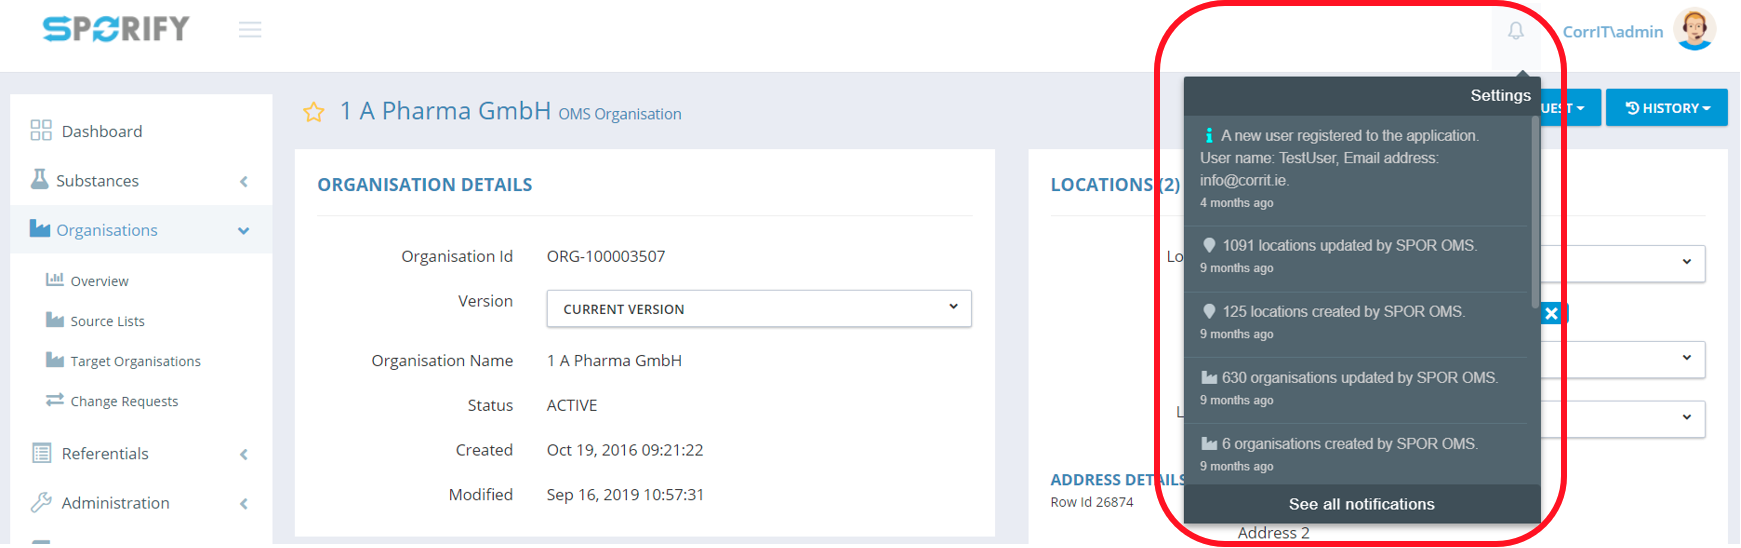Collapse the Organisations menu section
Image resolution: width=1741 pixels, height=548 pixels.
[243, 231]
